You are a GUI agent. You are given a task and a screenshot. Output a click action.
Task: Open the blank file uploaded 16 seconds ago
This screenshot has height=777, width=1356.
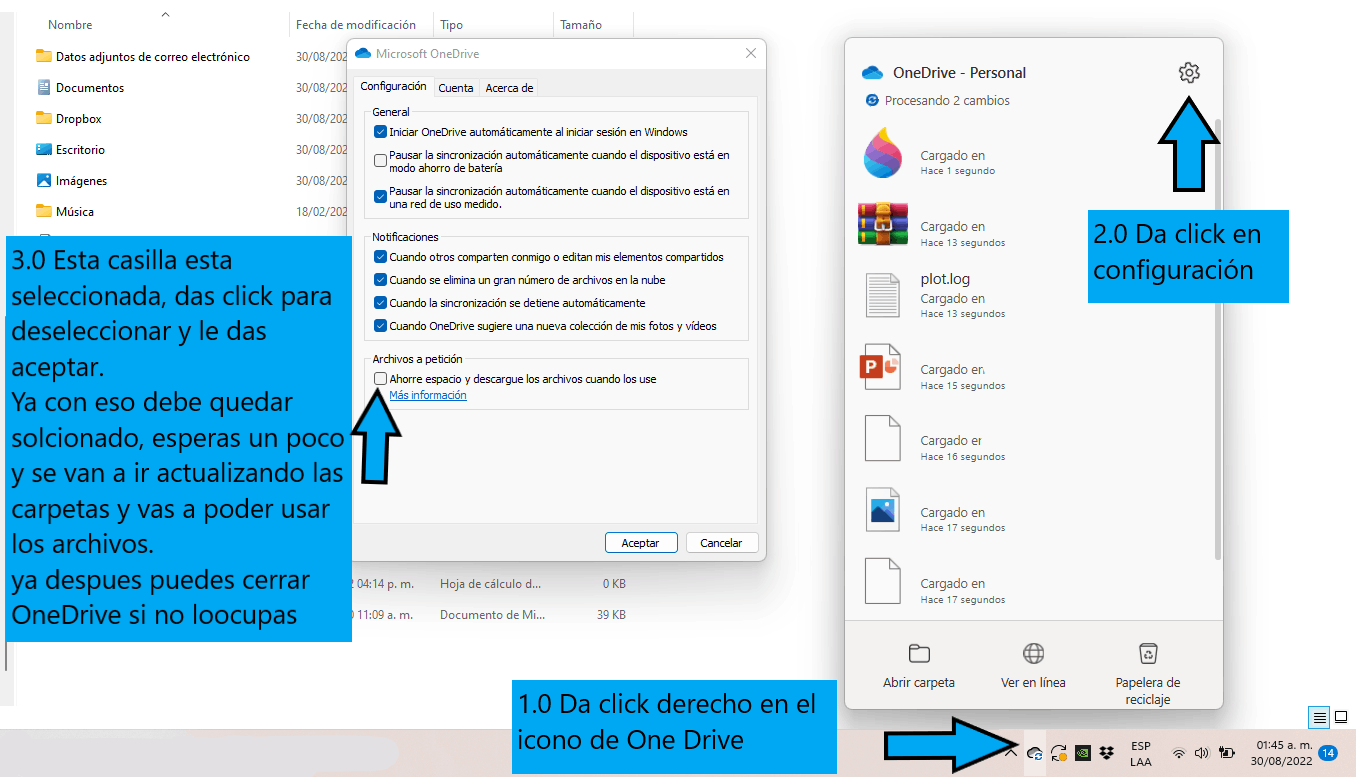pyautogui.click(x=883, y=438)
